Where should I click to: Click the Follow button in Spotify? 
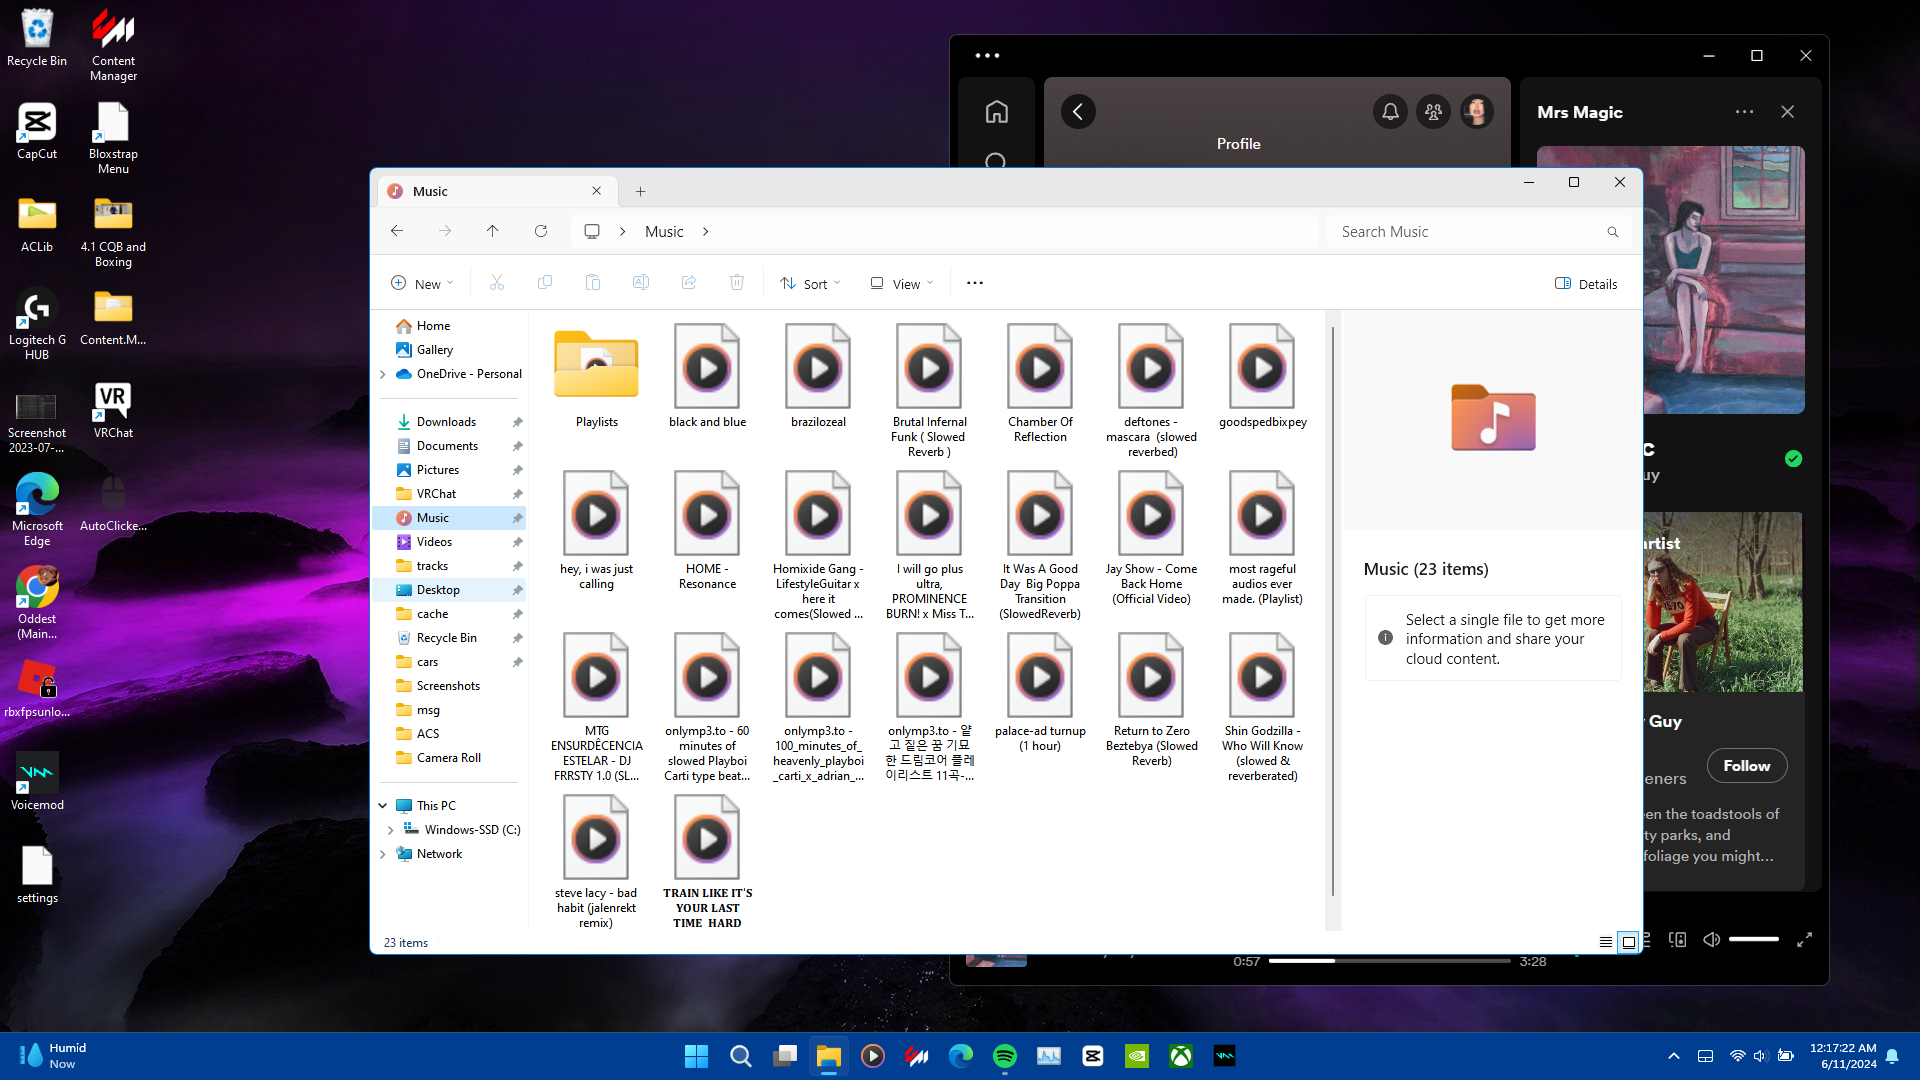click(x=1746, y=766)
